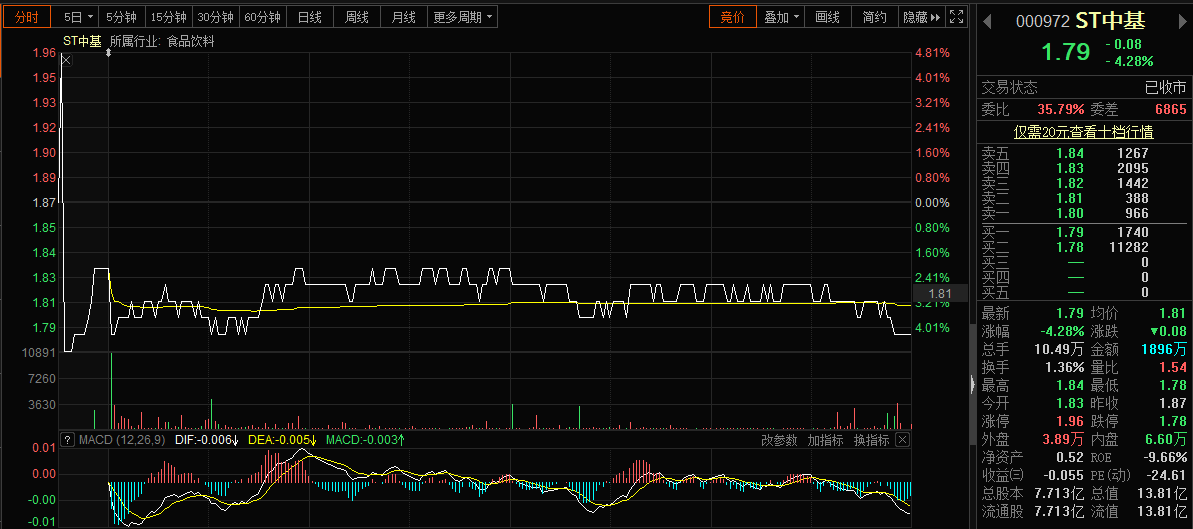Click 加指标 to add indicator
This screenshot has height=529, width=1193.
[826, 440]
